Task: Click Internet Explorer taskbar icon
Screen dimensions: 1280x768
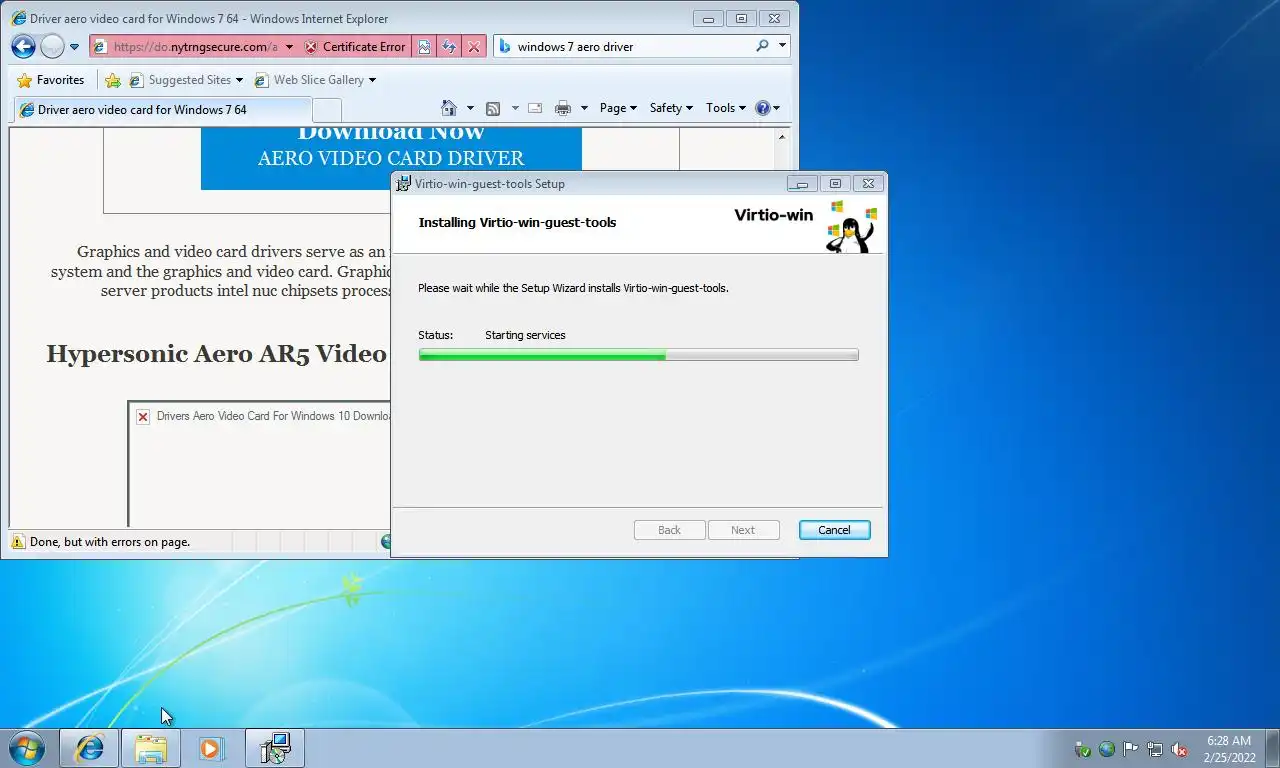Action: (x=89, y=748)
